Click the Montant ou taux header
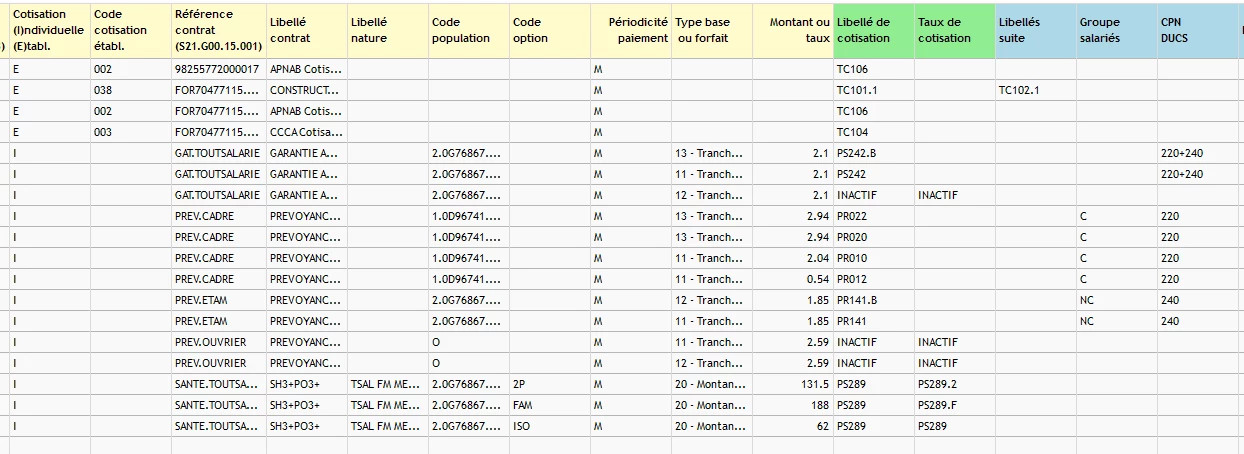 pyautogui.click(x=792, y=30)
